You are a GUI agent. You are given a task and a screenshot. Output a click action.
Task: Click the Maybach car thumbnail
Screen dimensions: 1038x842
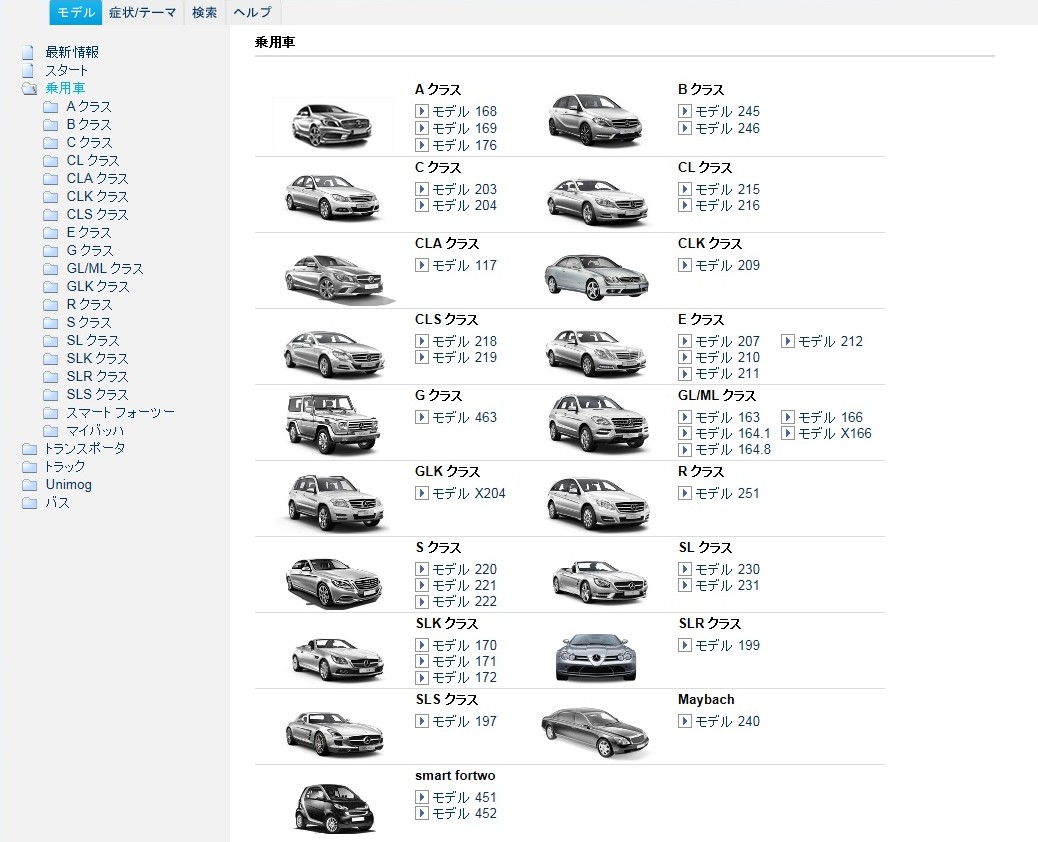click(x=594, y=732)
